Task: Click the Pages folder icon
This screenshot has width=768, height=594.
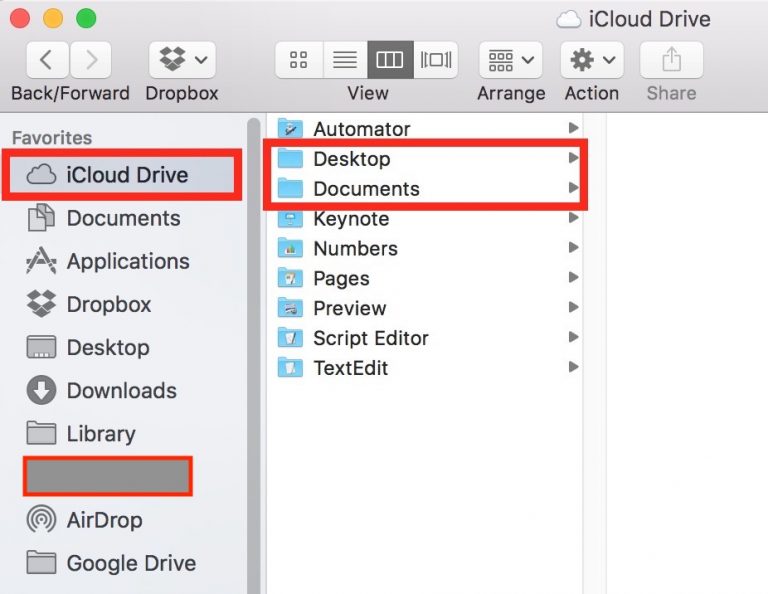Action: [290, 278]
